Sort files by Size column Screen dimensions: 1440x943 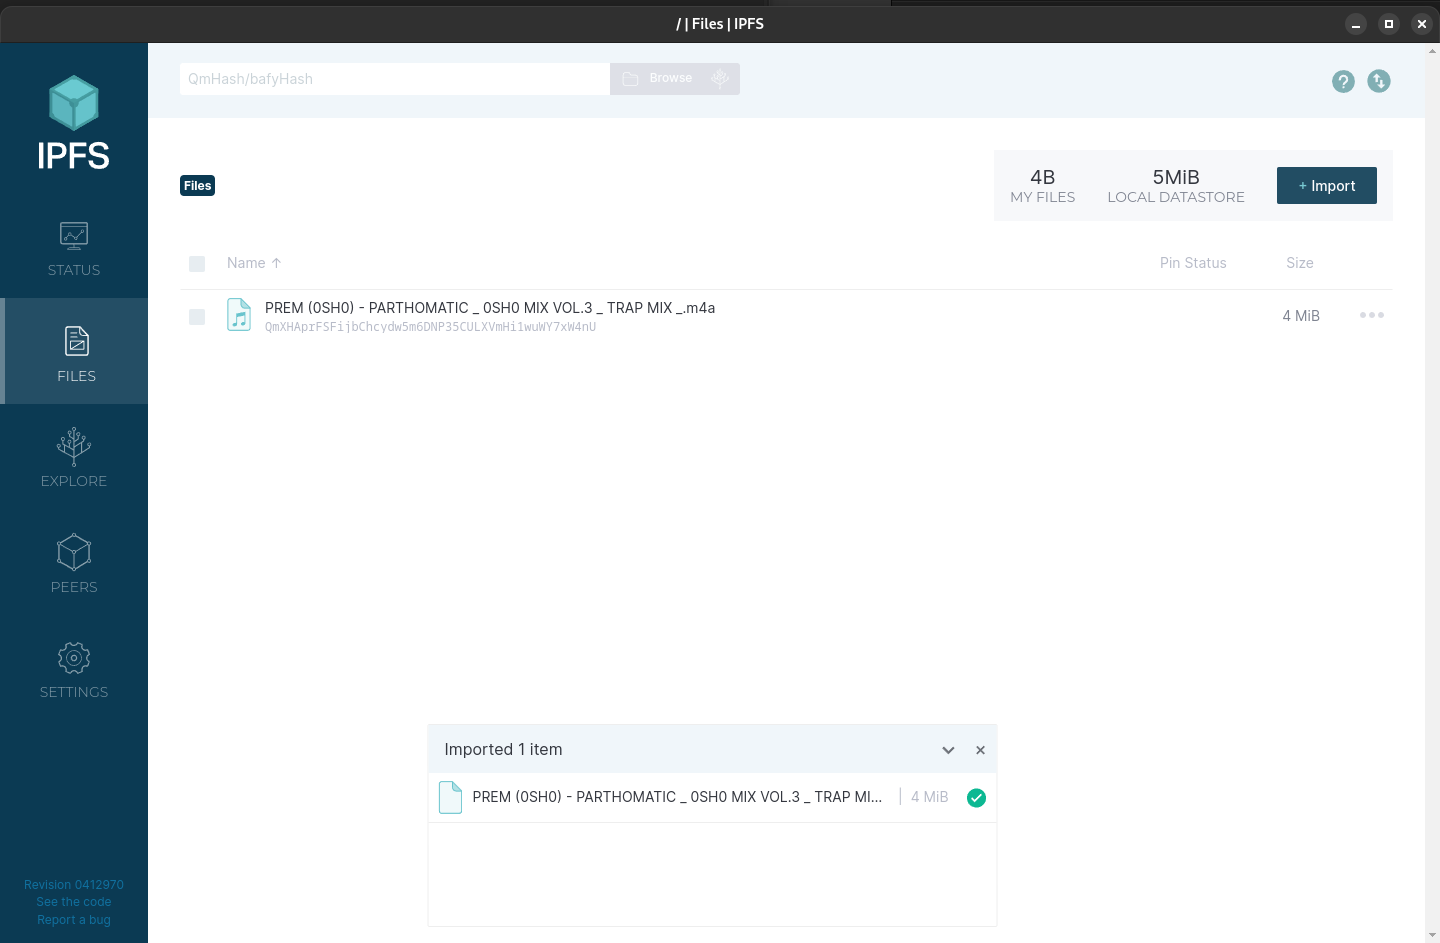point(1300,263)
